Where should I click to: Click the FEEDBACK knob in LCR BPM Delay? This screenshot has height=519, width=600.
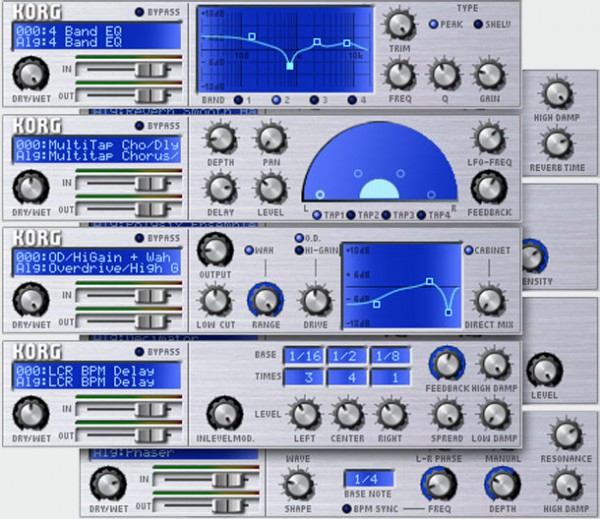pyautogui.click(x=447, y=364)
